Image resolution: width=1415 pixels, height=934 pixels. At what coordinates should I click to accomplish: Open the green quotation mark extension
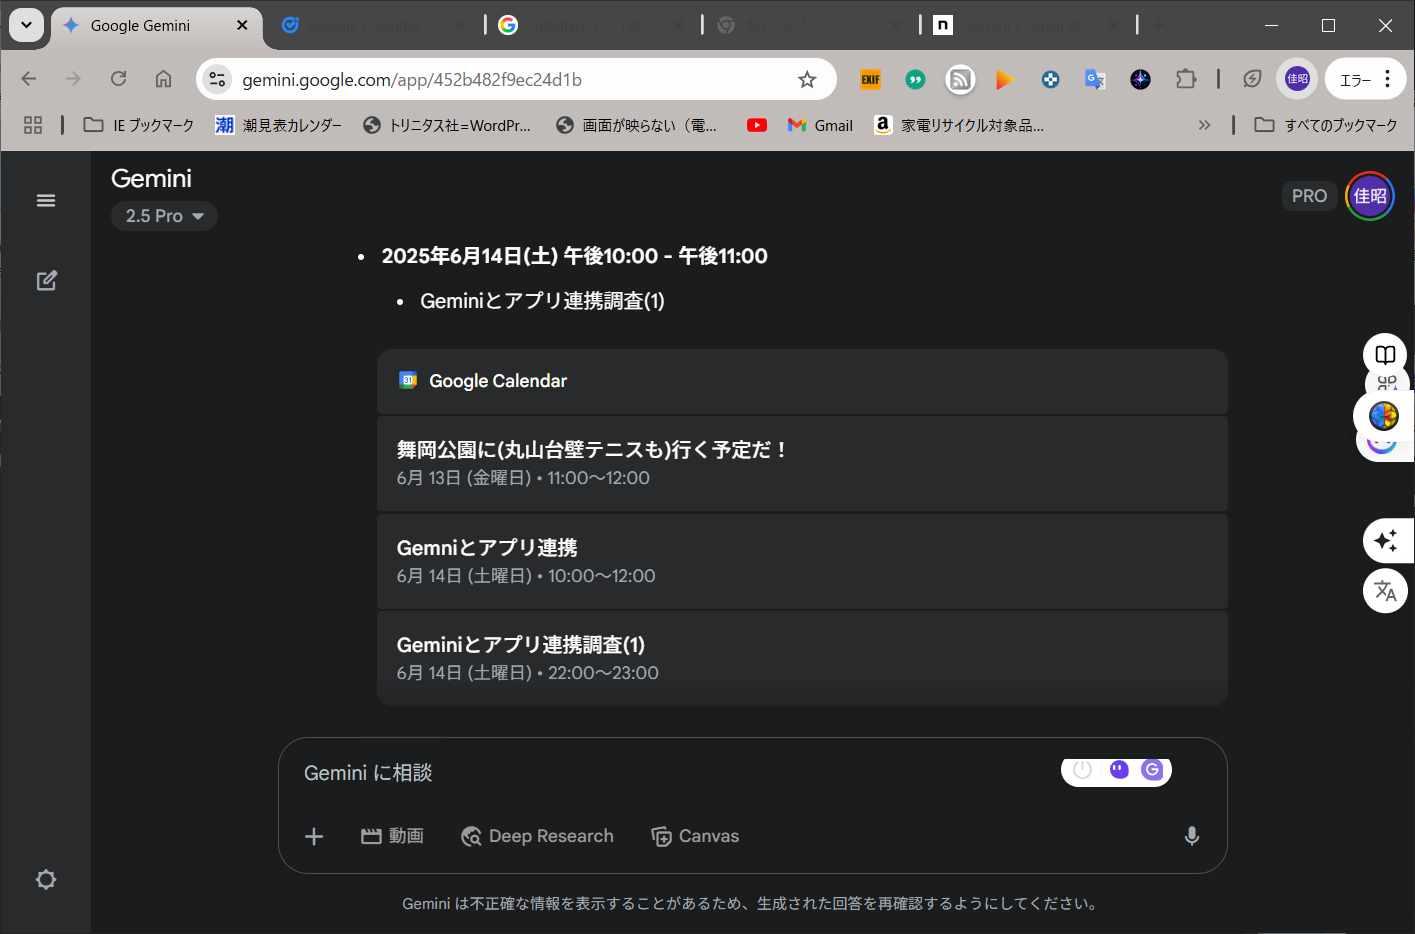pyautogui.click(x=915, y=79)
